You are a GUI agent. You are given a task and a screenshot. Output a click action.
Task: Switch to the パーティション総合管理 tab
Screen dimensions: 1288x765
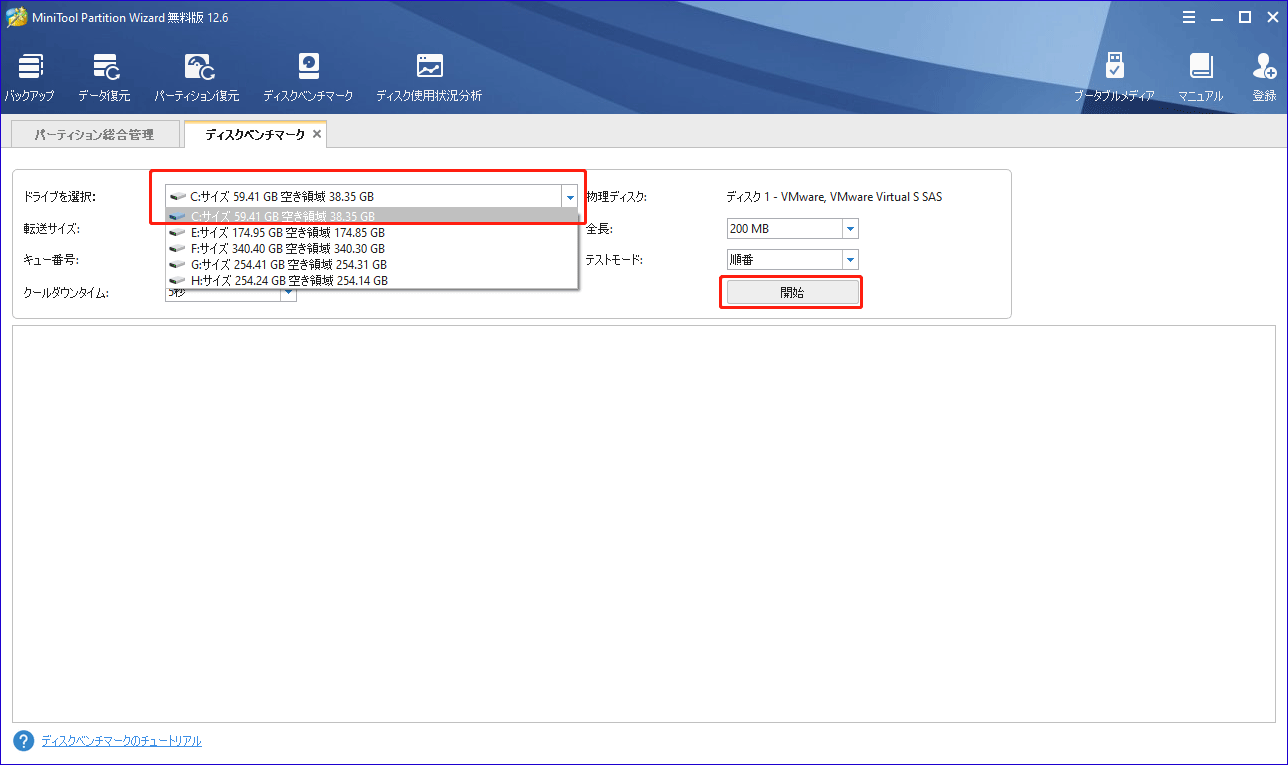[95, 133]
